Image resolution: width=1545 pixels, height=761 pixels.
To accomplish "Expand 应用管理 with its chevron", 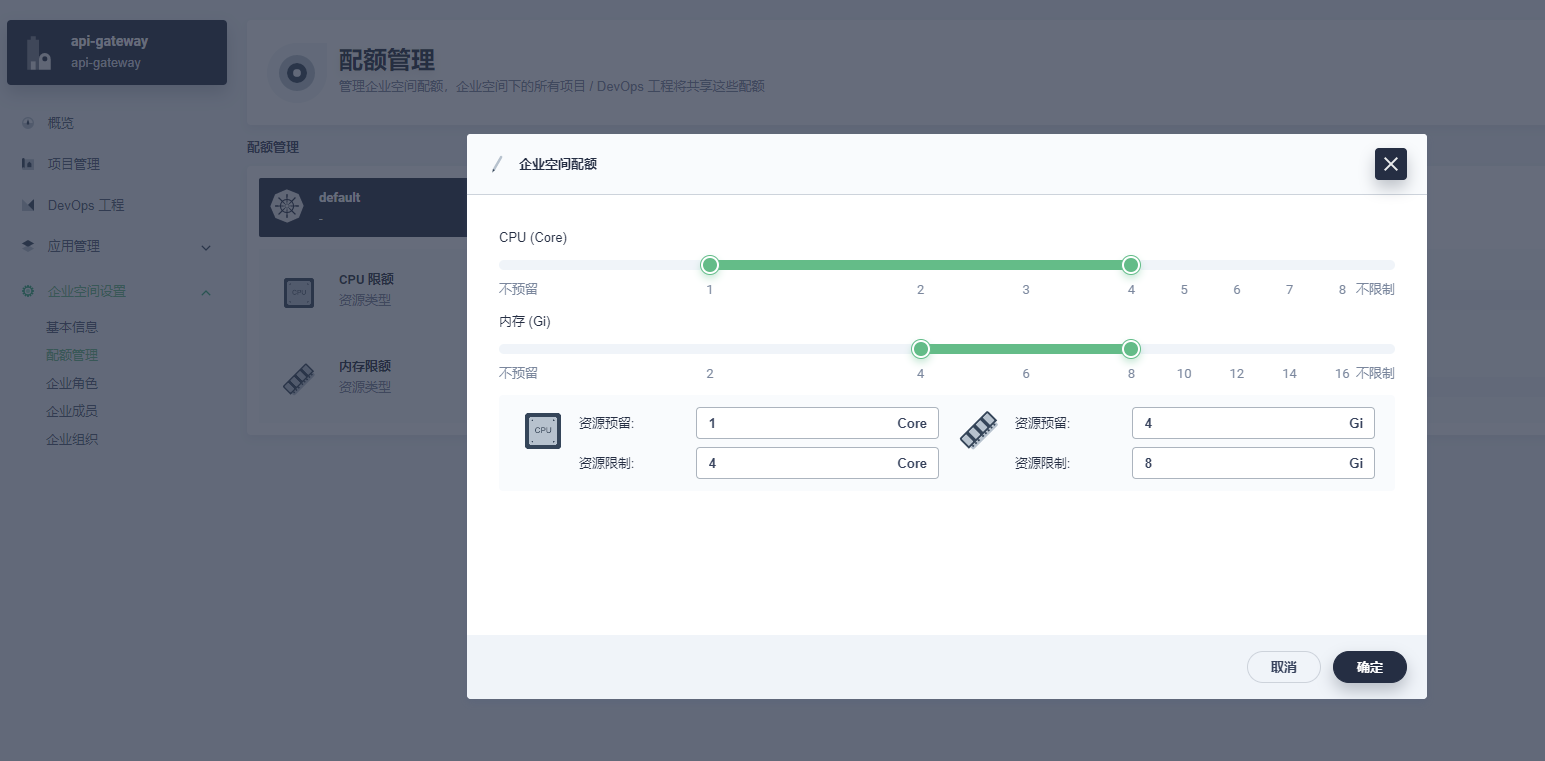I will (206, 247).
